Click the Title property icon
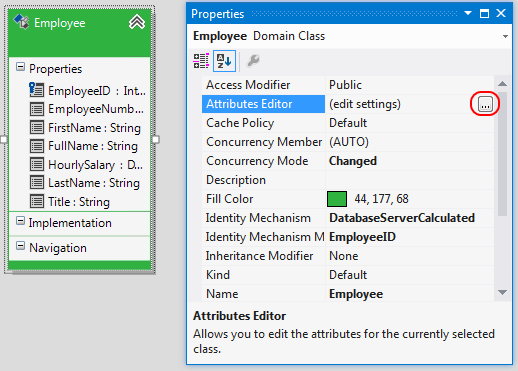The width and height of the screenshot is (518, 371). pyautogui.click(x=37, y=202)
